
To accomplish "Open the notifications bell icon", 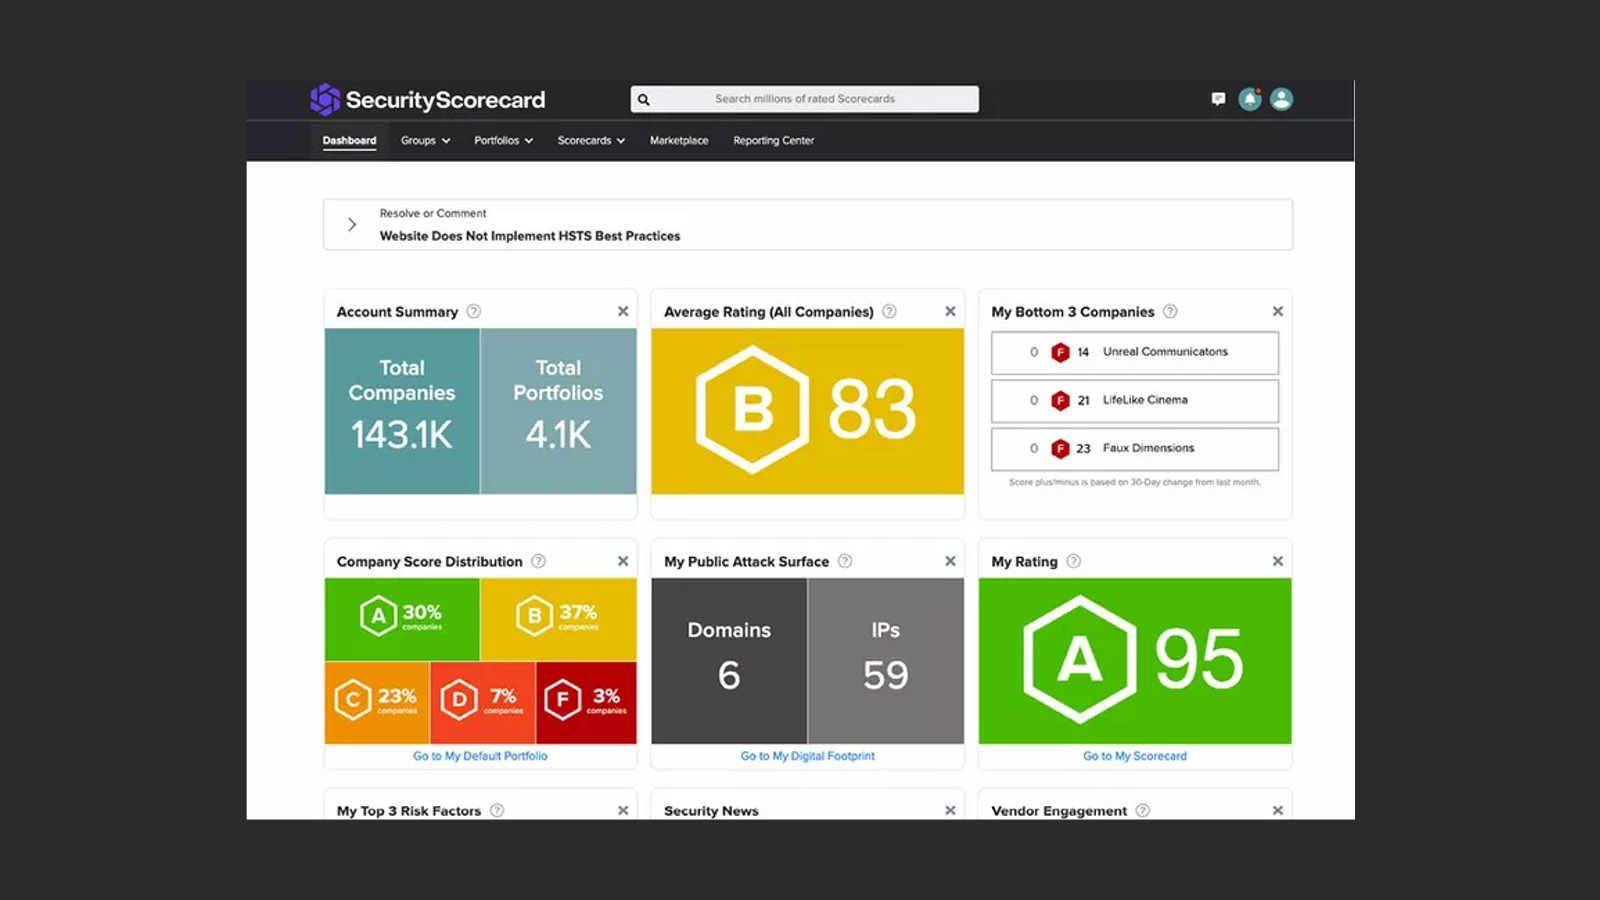I will (x=1250, y=99).
